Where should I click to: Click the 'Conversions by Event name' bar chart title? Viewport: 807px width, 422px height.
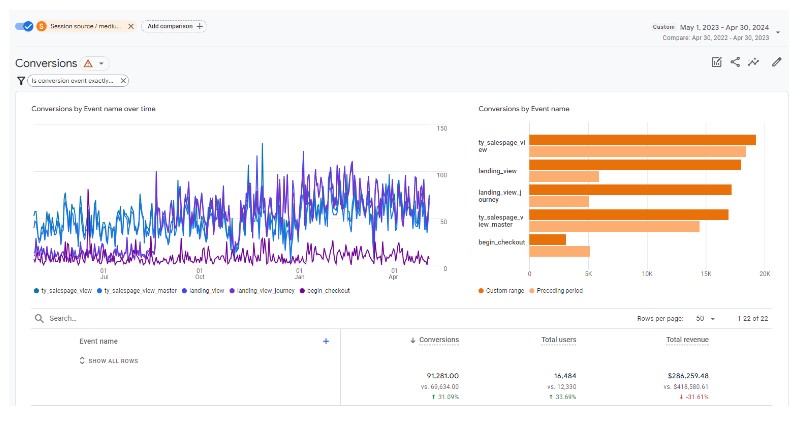(524, 109)
